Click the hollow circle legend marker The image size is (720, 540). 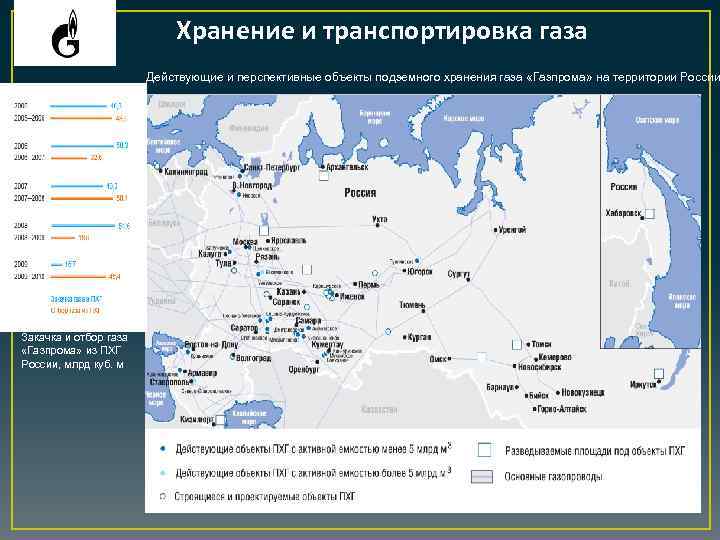[x=163, y=496]
